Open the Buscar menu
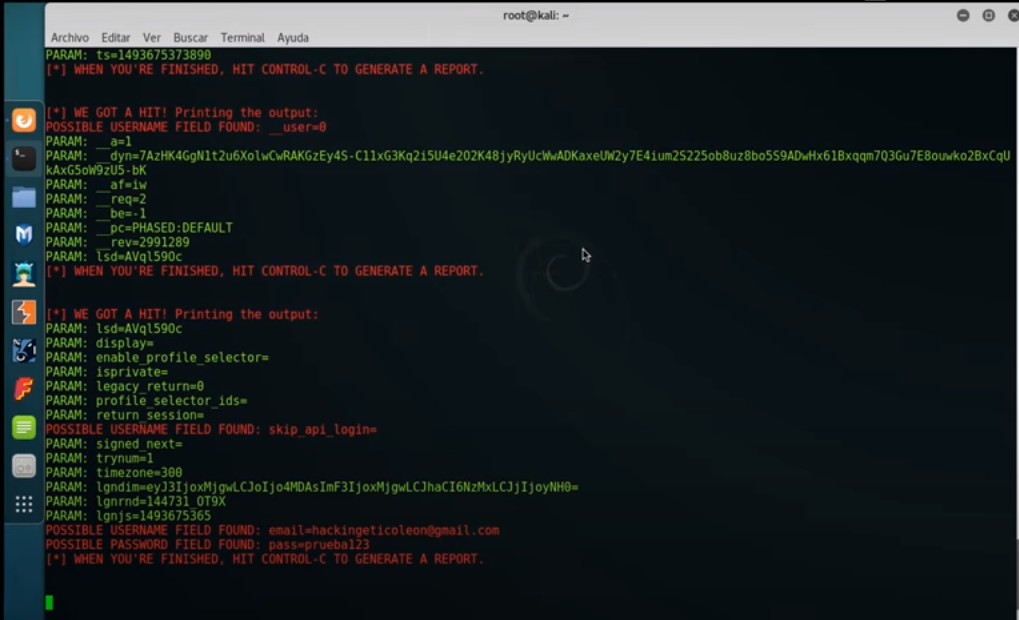Screen dimensions: 1019x620 190,38
